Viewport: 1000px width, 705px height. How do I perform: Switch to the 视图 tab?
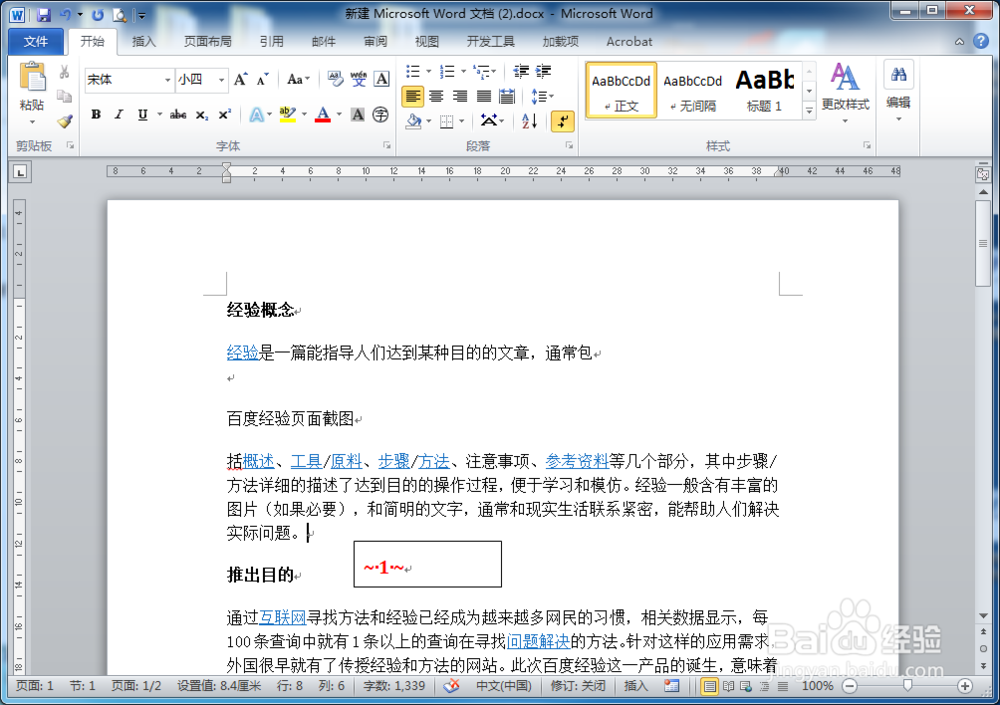point(427,41)
